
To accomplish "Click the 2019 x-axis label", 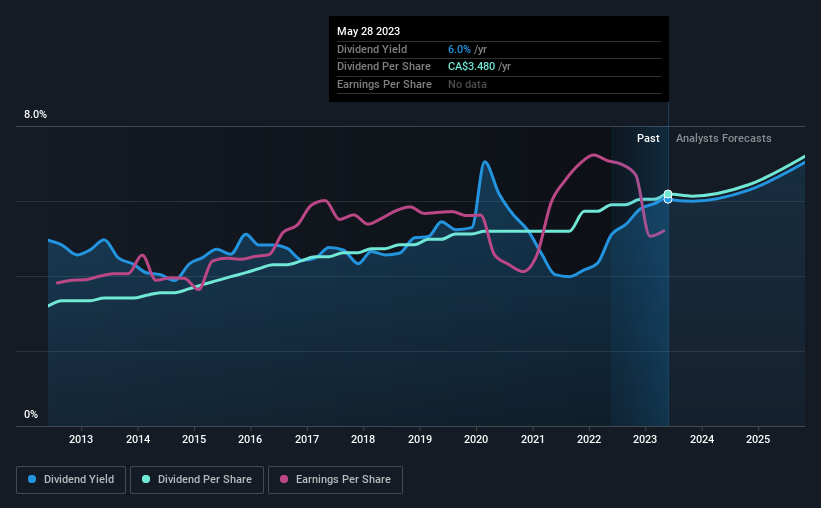I will 420,439.
